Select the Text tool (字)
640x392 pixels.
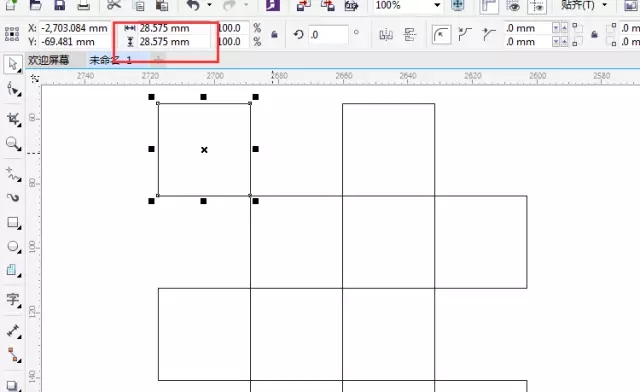[x=13, y=301]
